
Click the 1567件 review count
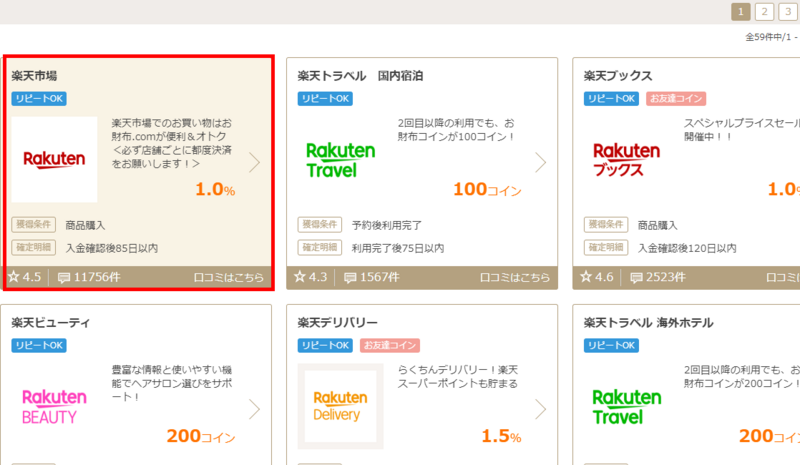click(380, 277)
